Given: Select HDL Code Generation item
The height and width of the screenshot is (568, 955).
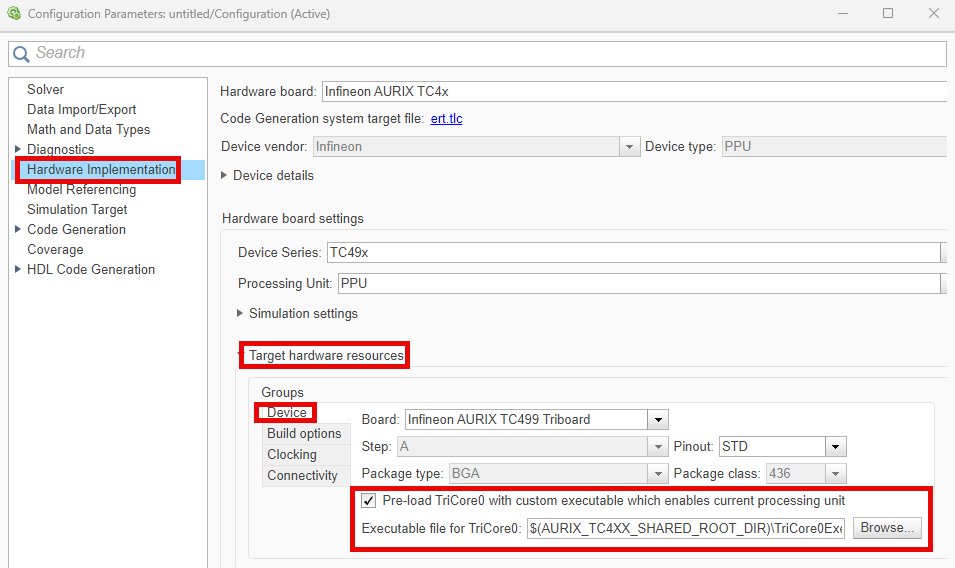Looking at the screenshot, I should pos(91,269).
